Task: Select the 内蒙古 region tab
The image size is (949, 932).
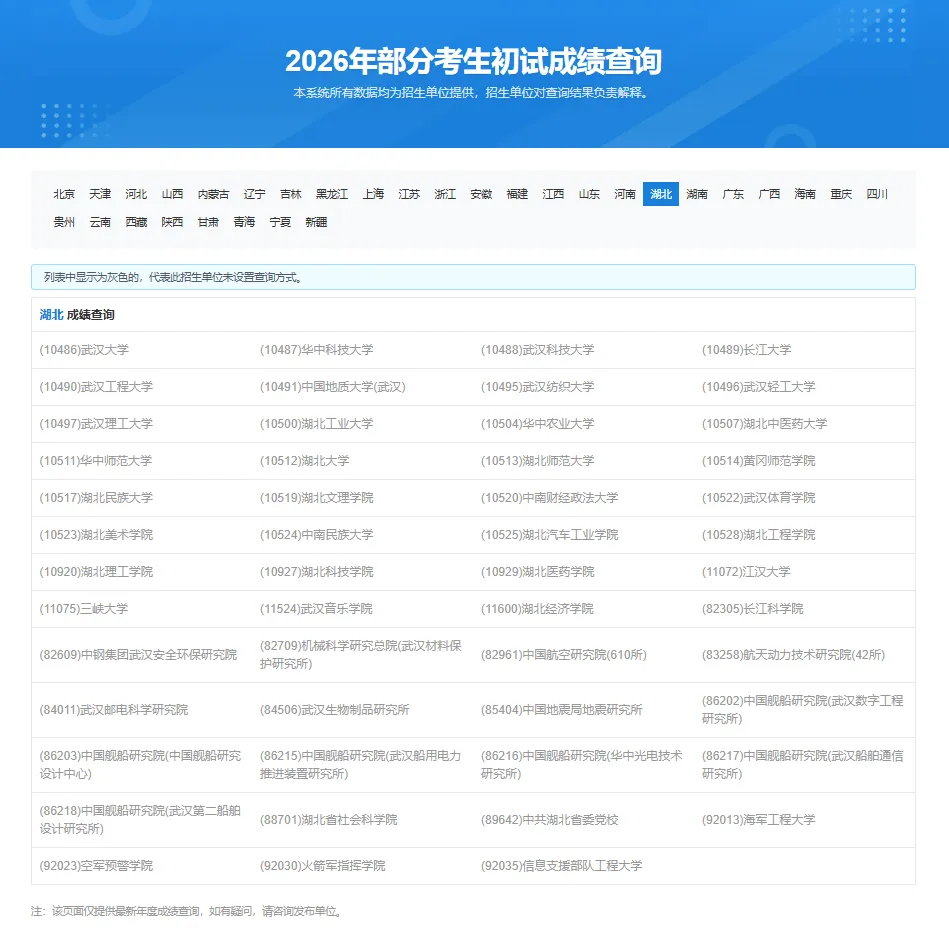Action: 214,194
